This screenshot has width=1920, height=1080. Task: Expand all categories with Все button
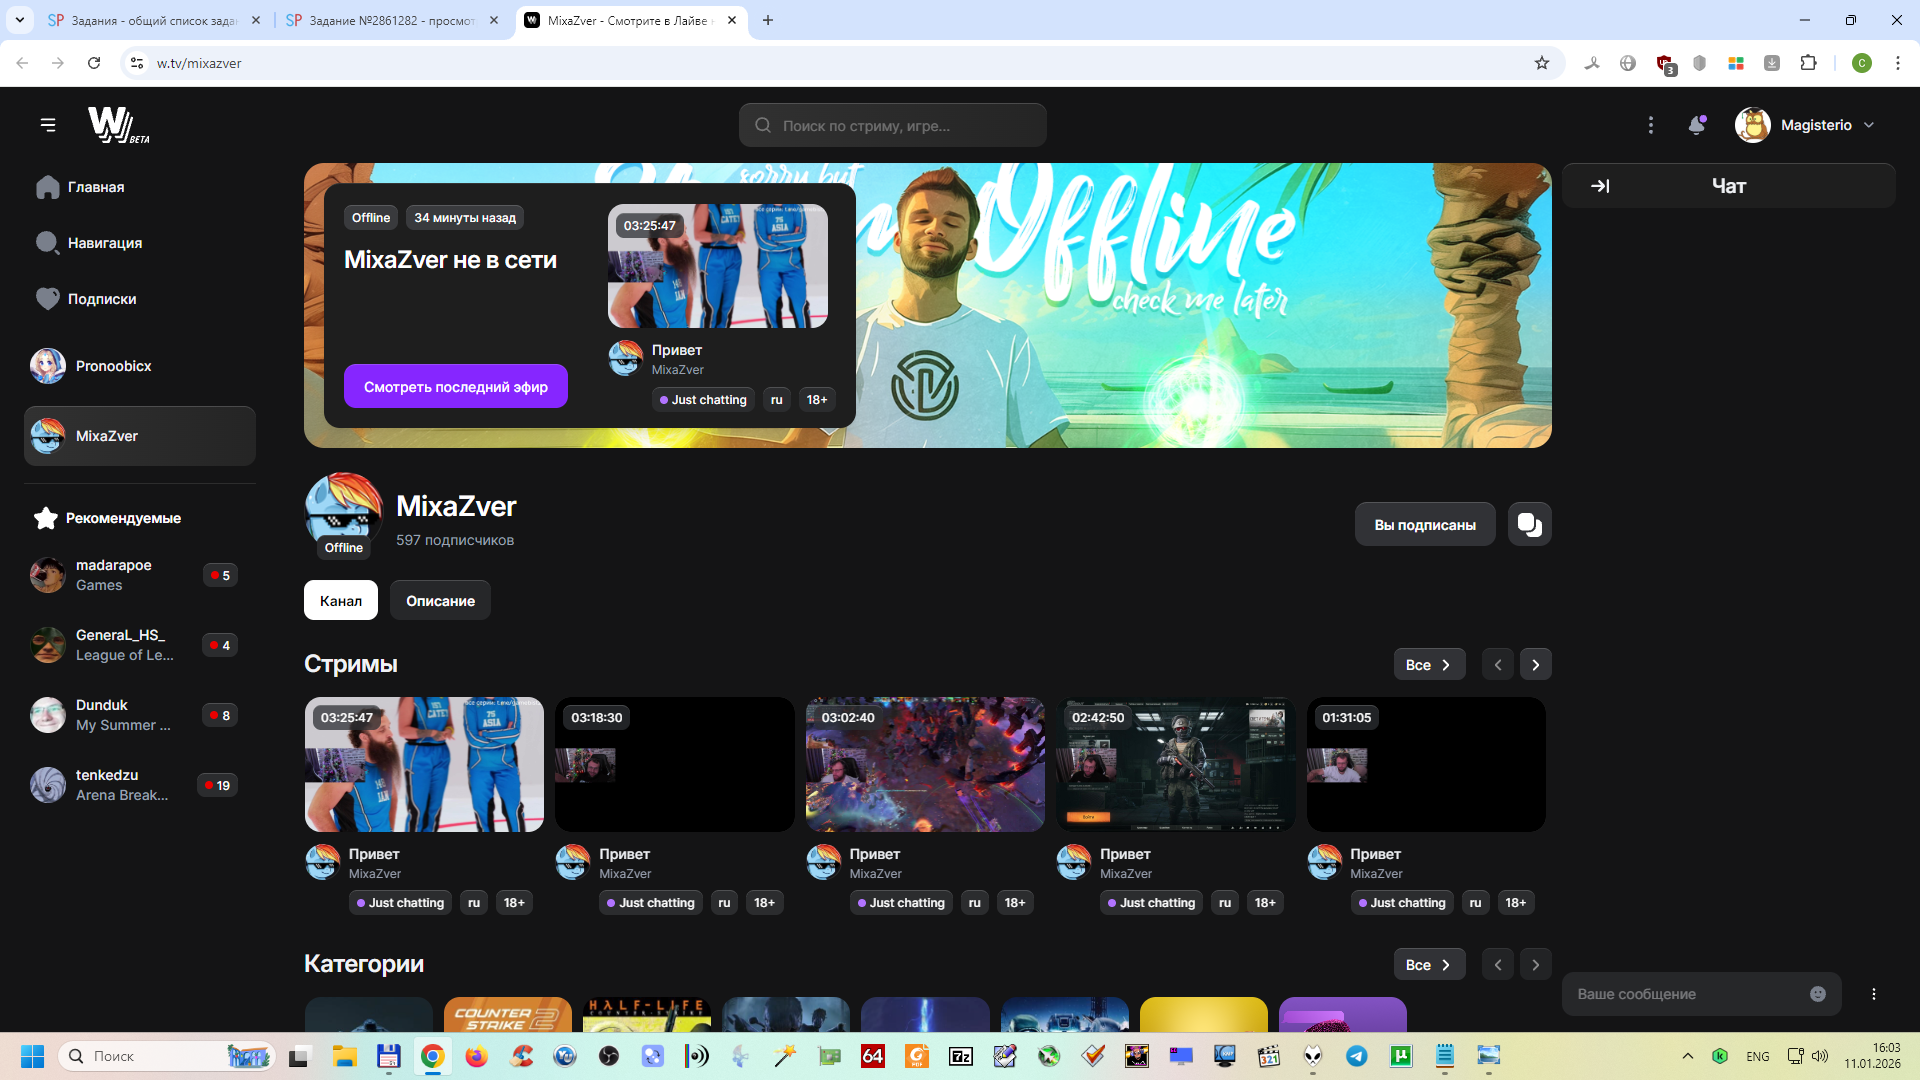(1428, 965)
